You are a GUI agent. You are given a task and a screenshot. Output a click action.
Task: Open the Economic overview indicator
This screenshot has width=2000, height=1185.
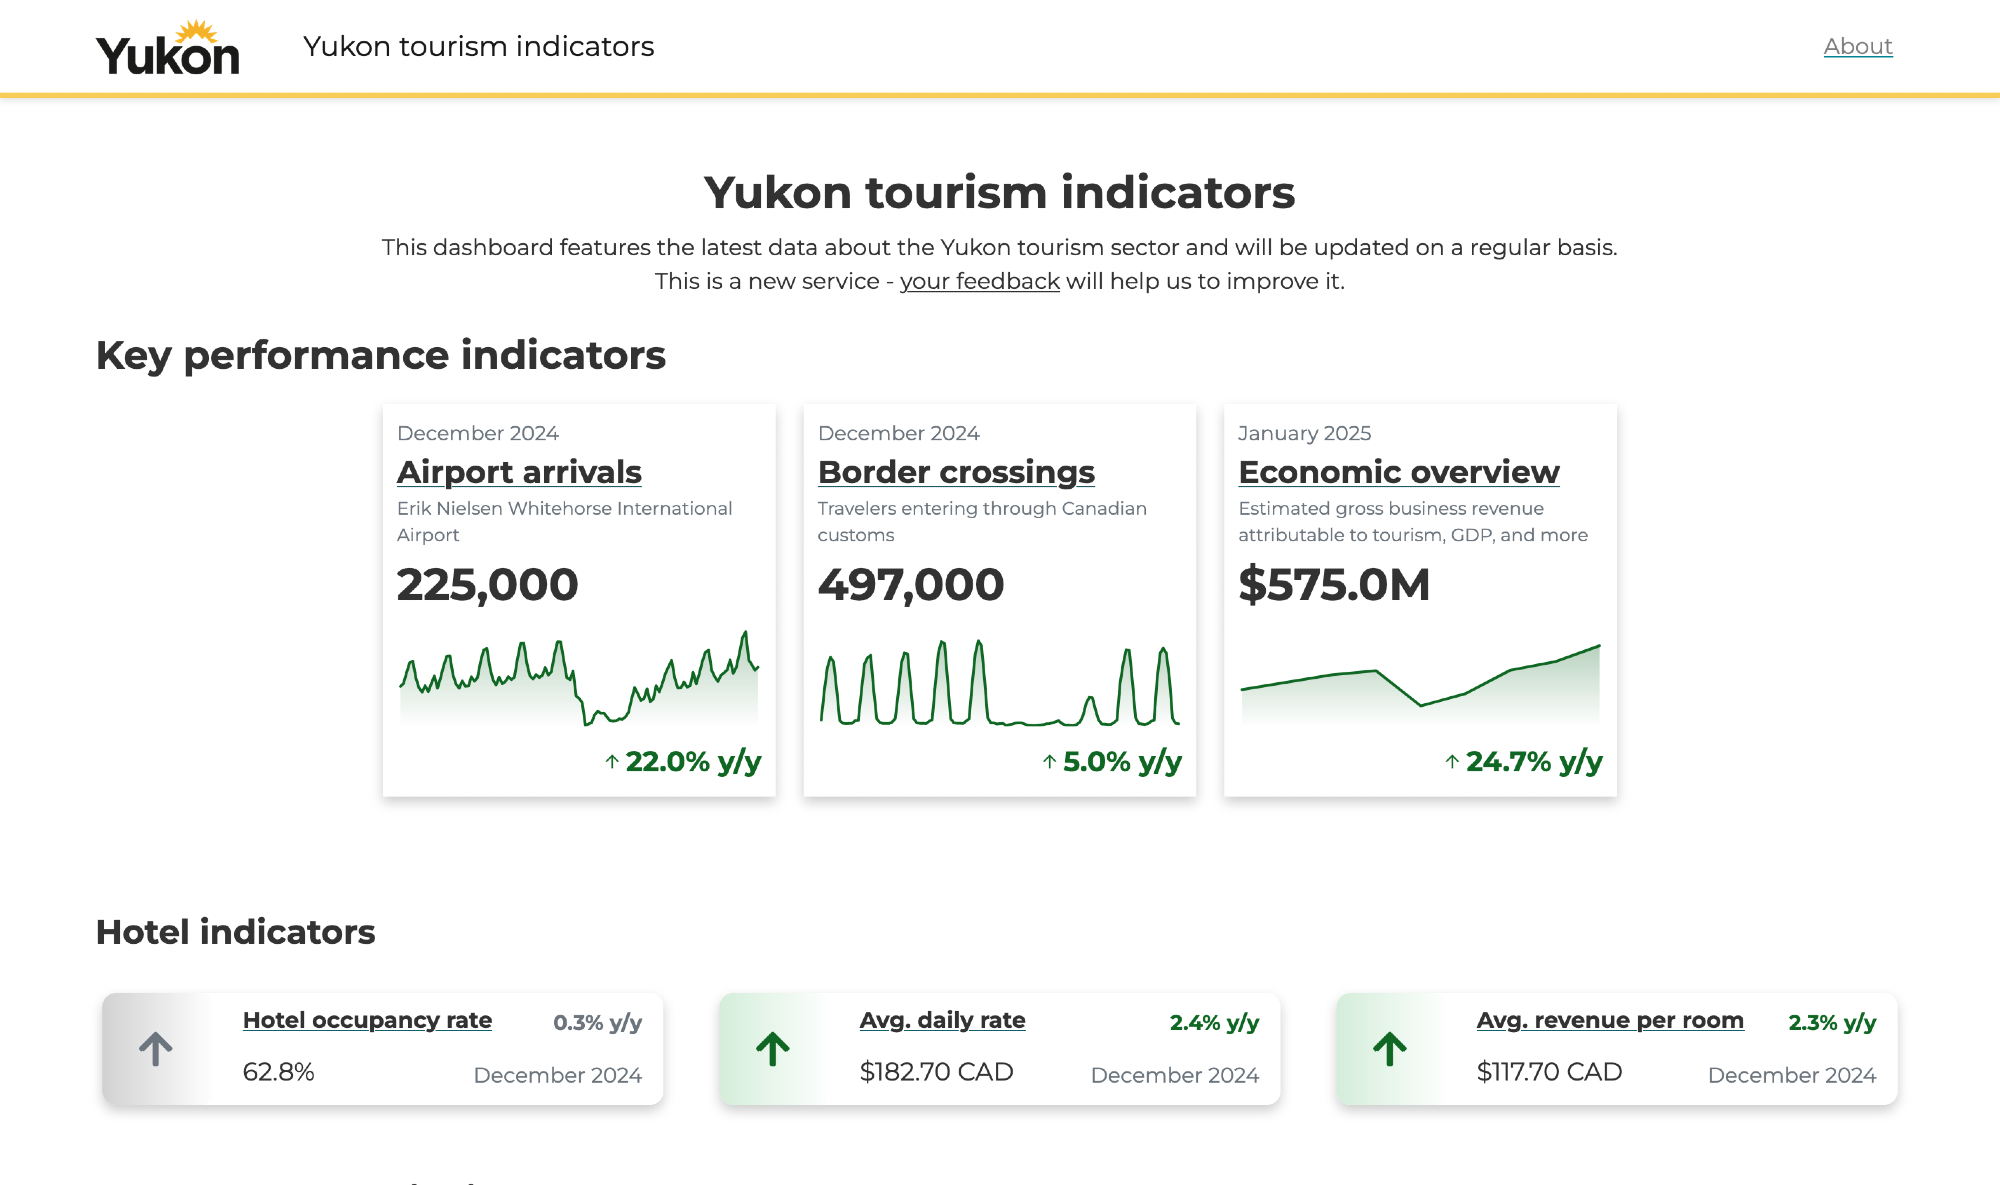[1398, 472]
